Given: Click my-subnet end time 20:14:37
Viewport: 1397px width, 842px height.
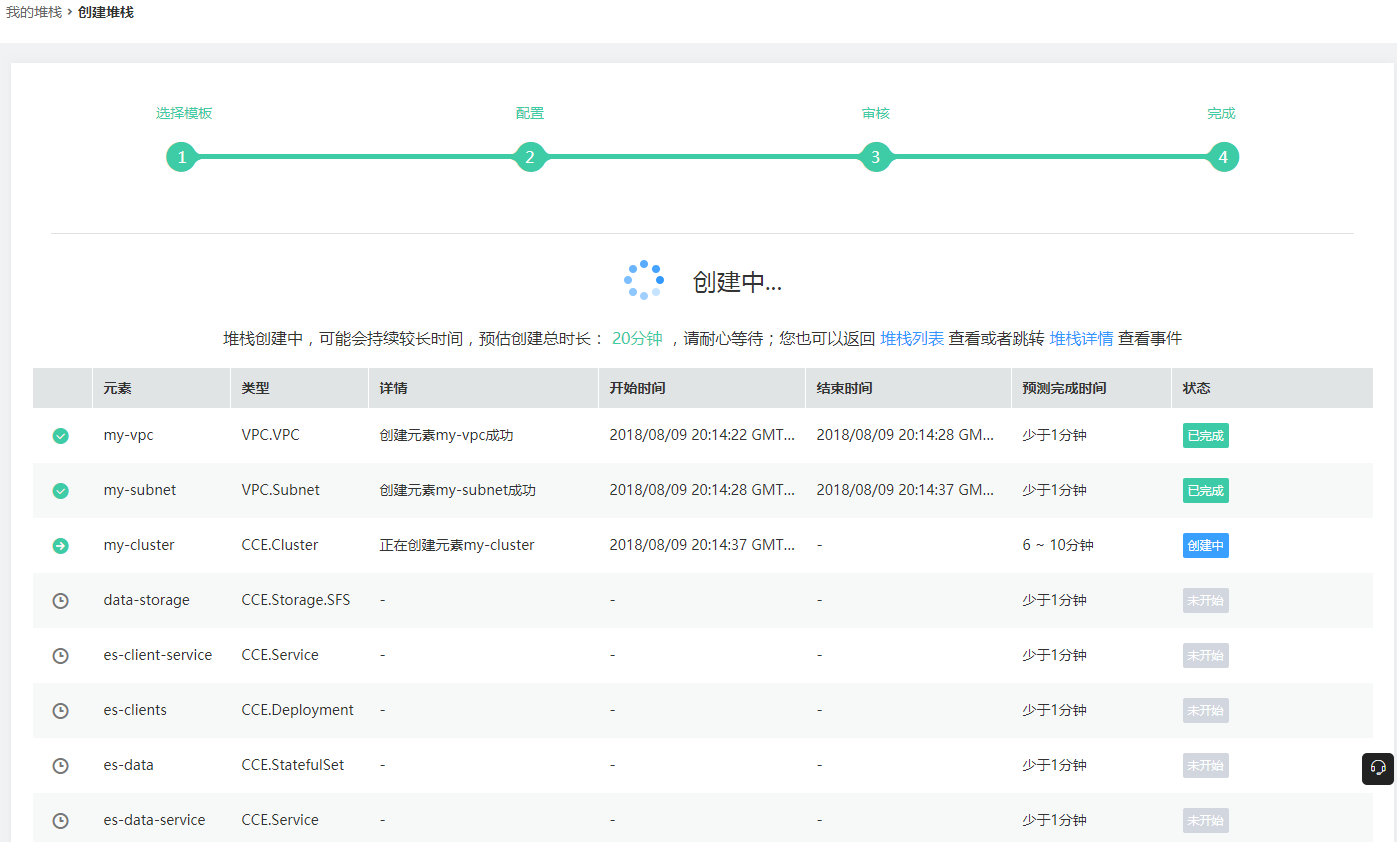Looking at the screenshot, I should point(905,491).
